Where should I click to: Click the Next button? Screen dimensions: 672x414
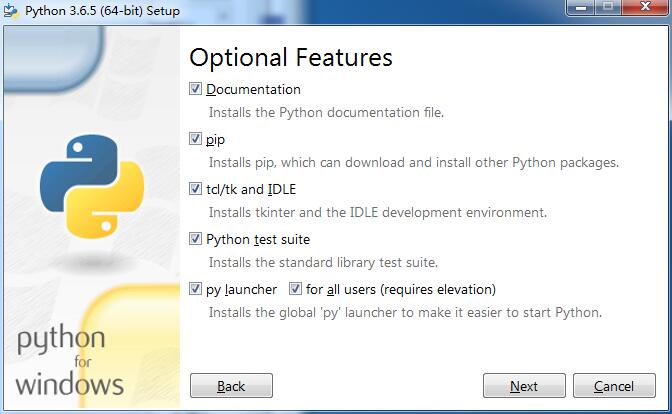click(524, 386)
